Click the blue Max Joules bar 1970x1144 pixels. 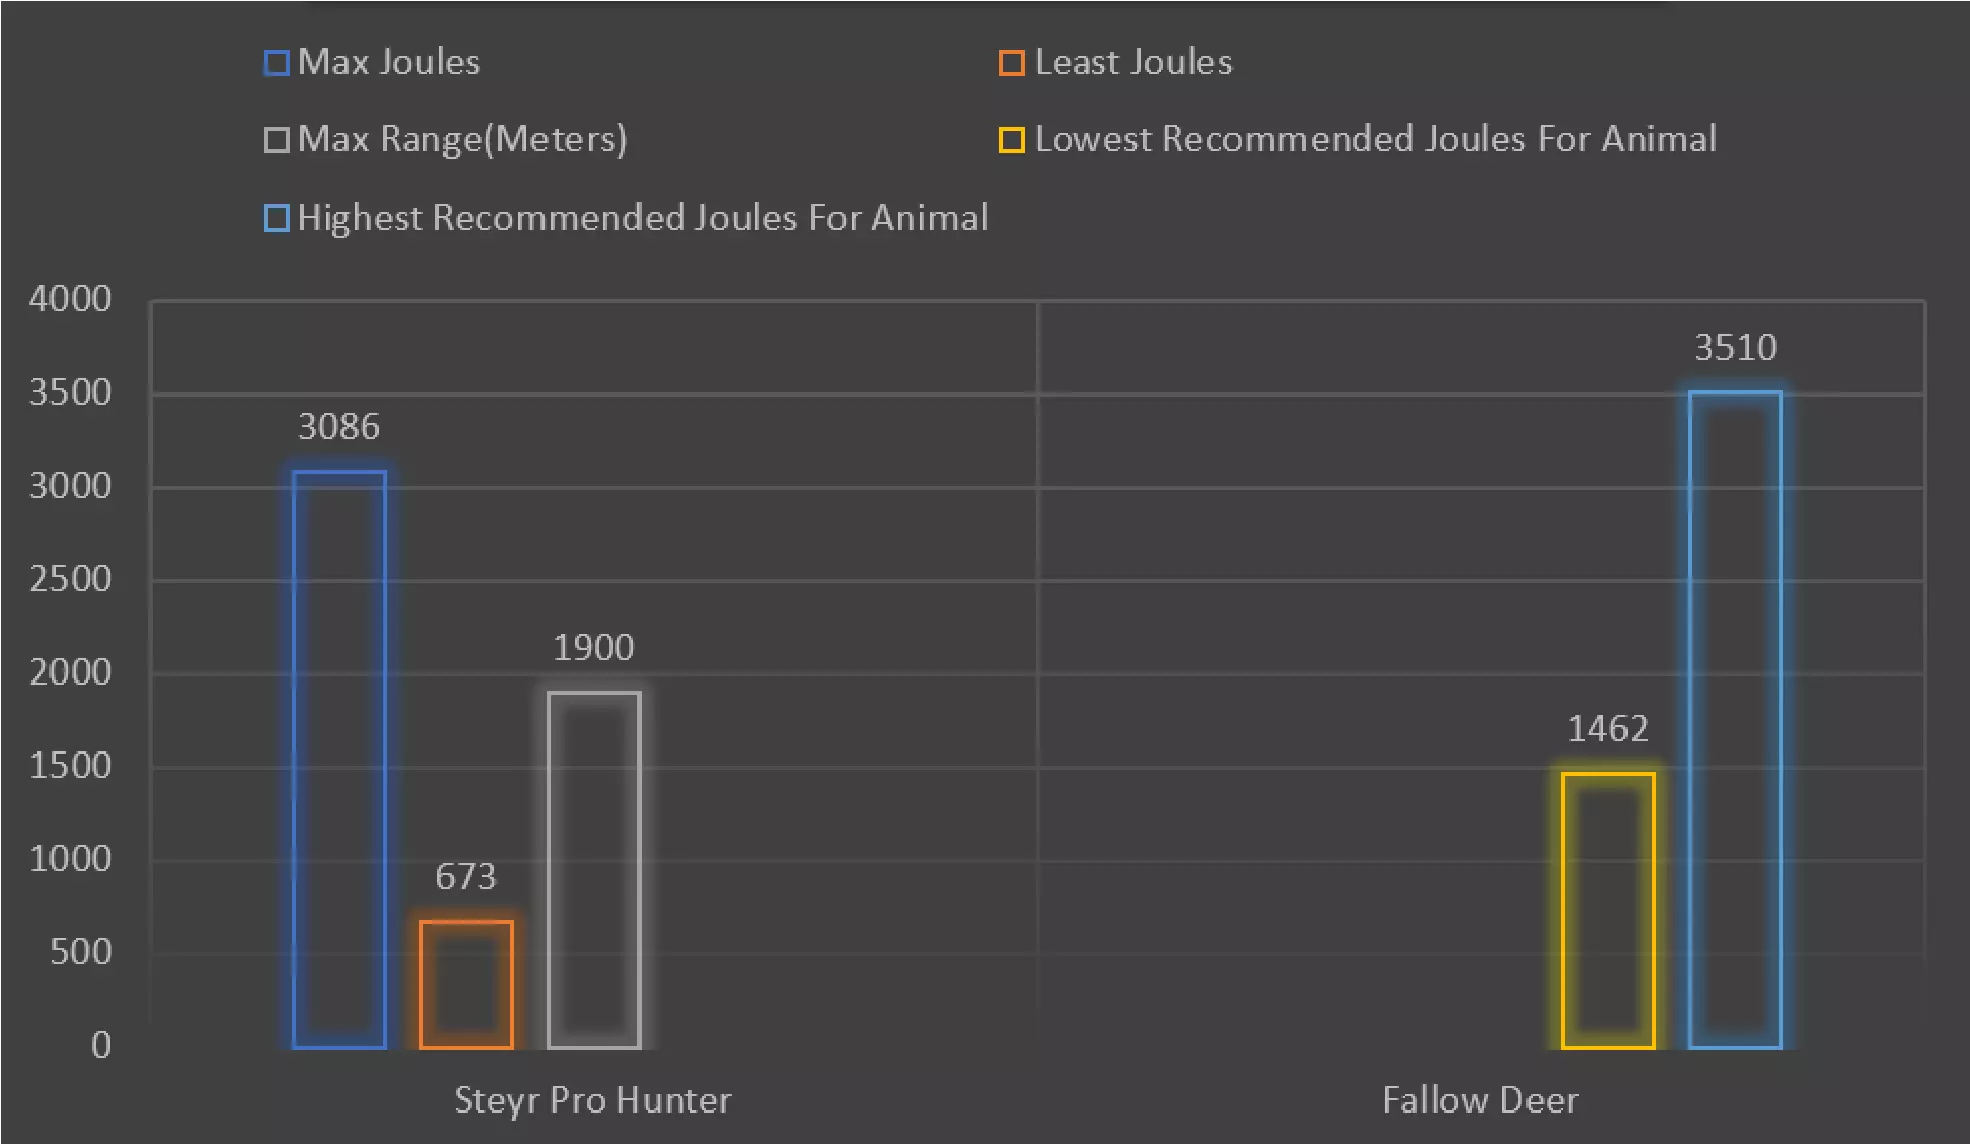[339, 760]
